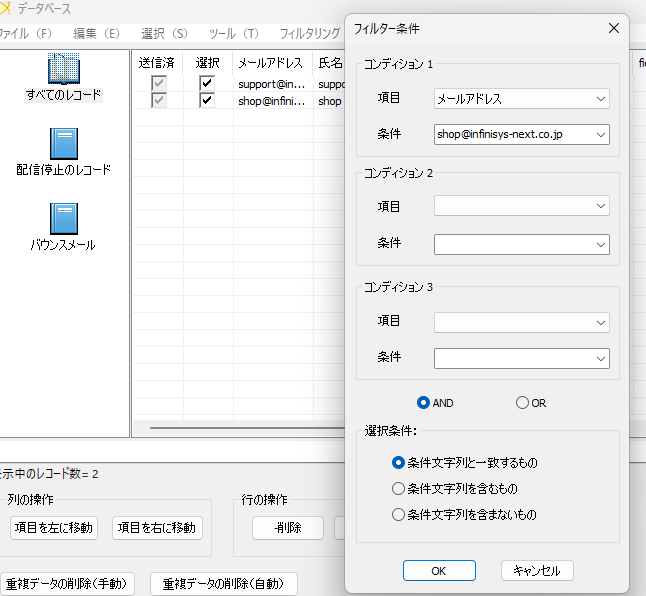Image resolution: width=646 pixels, height=596 pixels.
Task: Click the コンディション 2 条件 text field
Action: pyautogui.click(x=513, y=245)
